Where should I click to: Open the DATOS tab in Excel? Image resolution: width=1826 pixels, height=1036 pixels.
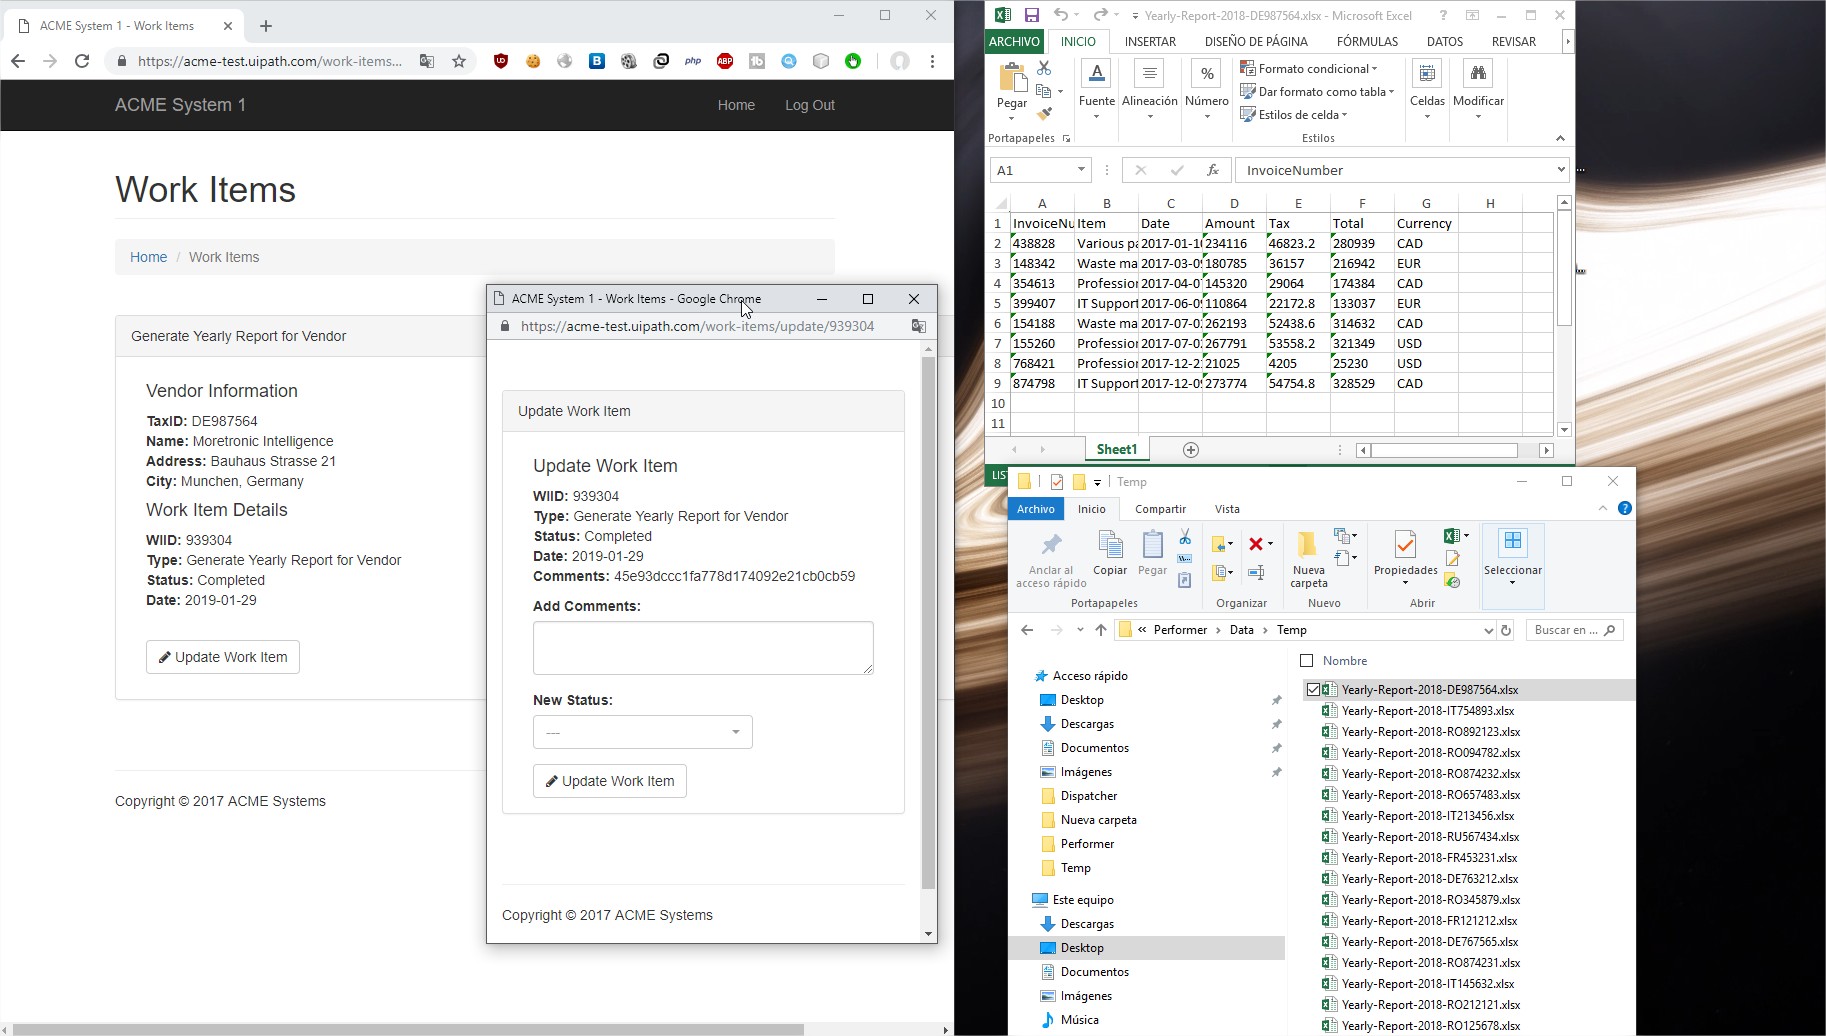(x=1444, y=41)
